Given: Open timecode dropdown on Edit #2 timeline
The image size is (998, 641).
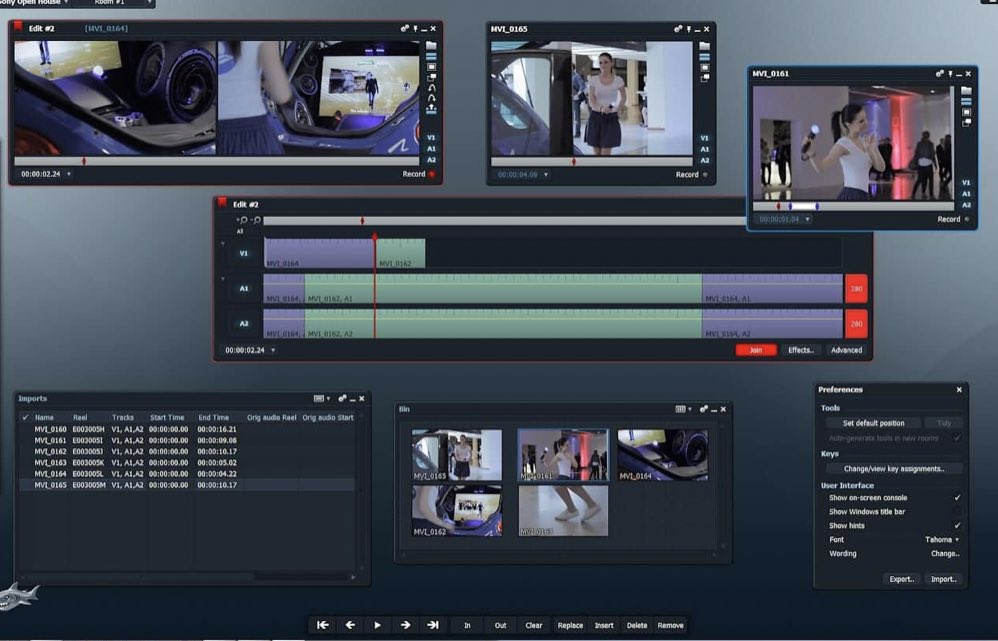Looking at the screenshot, I should pyautogui.click(x=273, y=350).
